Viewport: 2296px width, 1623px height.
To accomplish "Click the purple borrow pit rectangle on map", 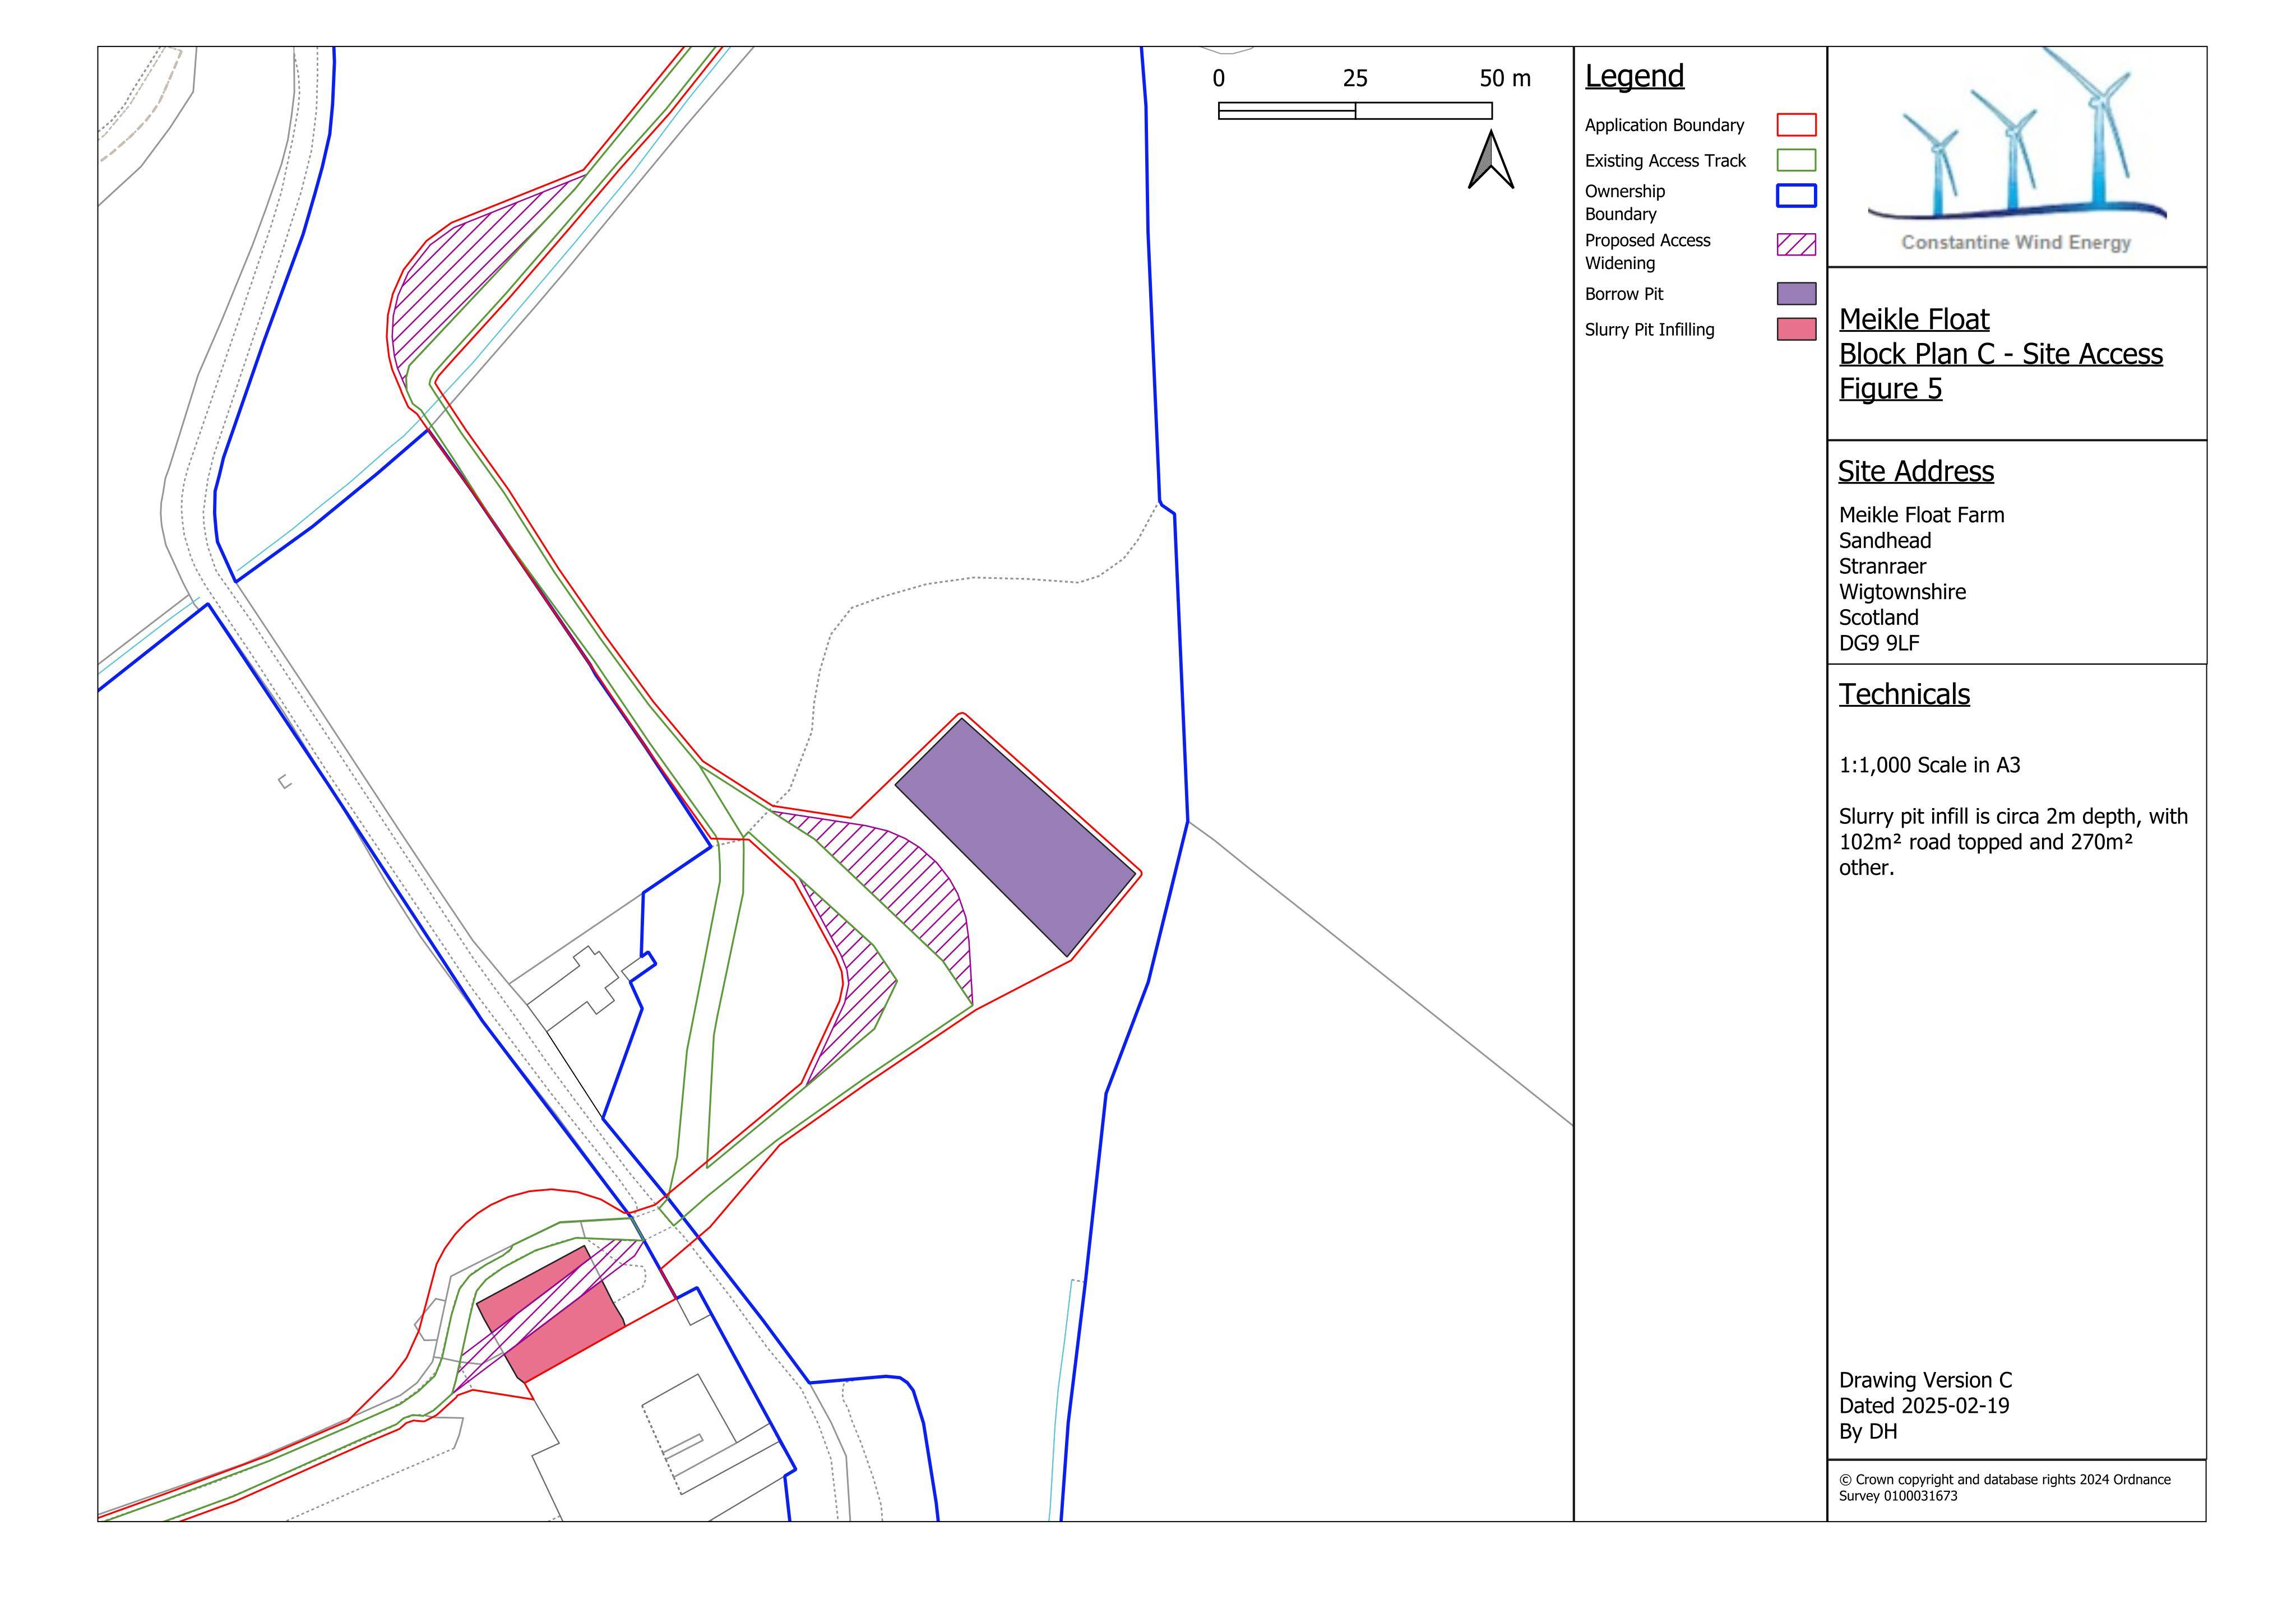I will [1015, 837].
